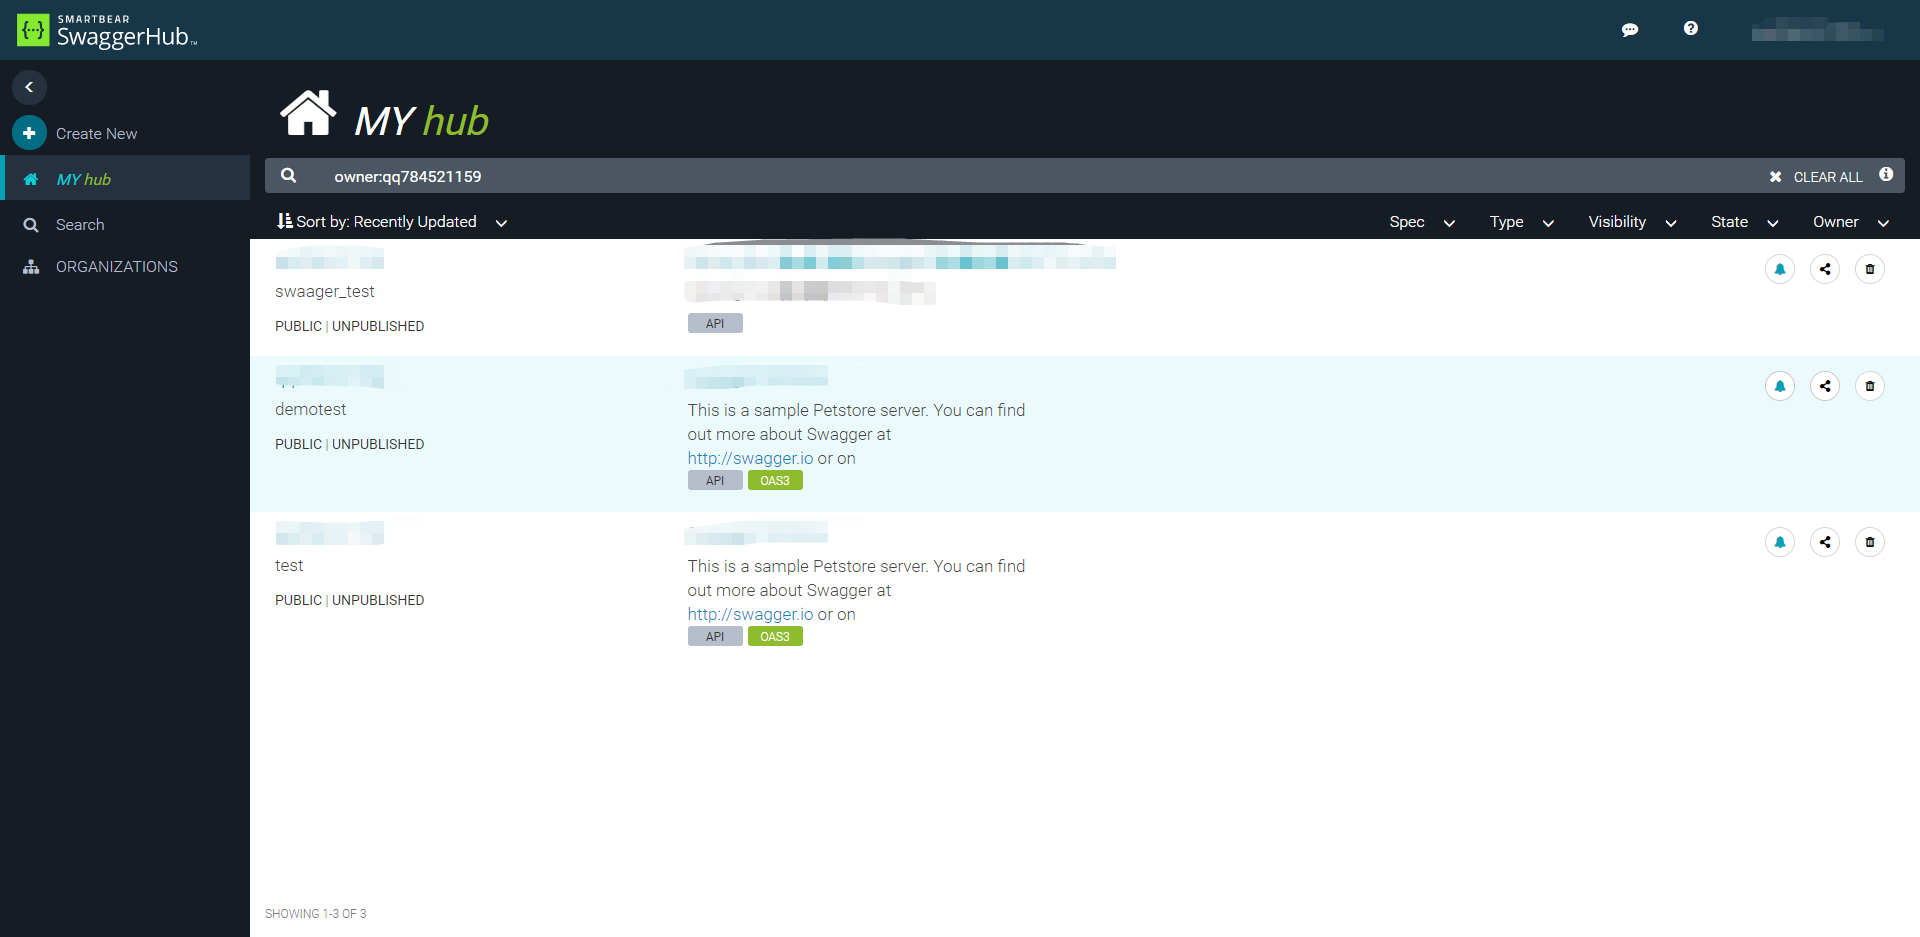Click the sidebar Search magnifier icon

coord(31,225)
